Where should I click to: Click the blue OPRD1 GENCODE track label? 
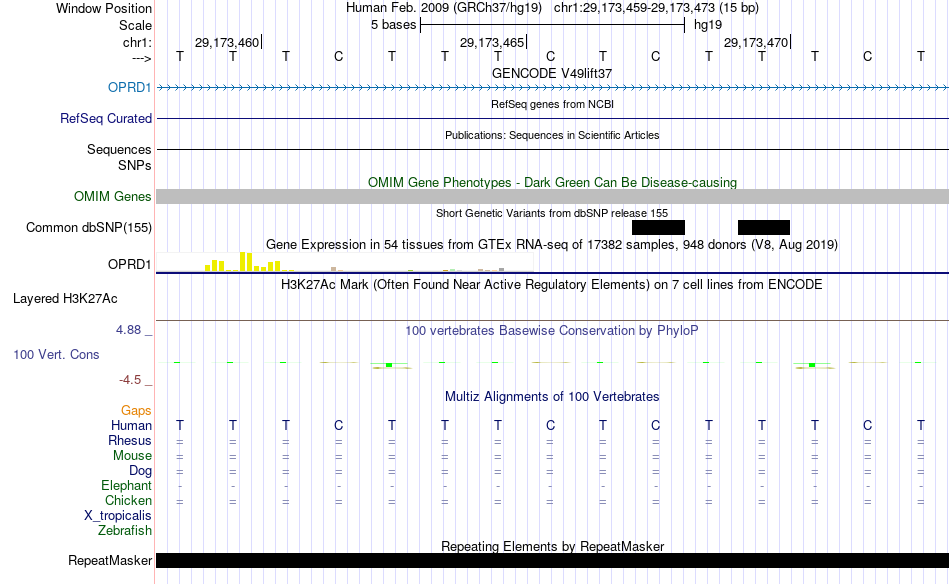pos(129,88)
